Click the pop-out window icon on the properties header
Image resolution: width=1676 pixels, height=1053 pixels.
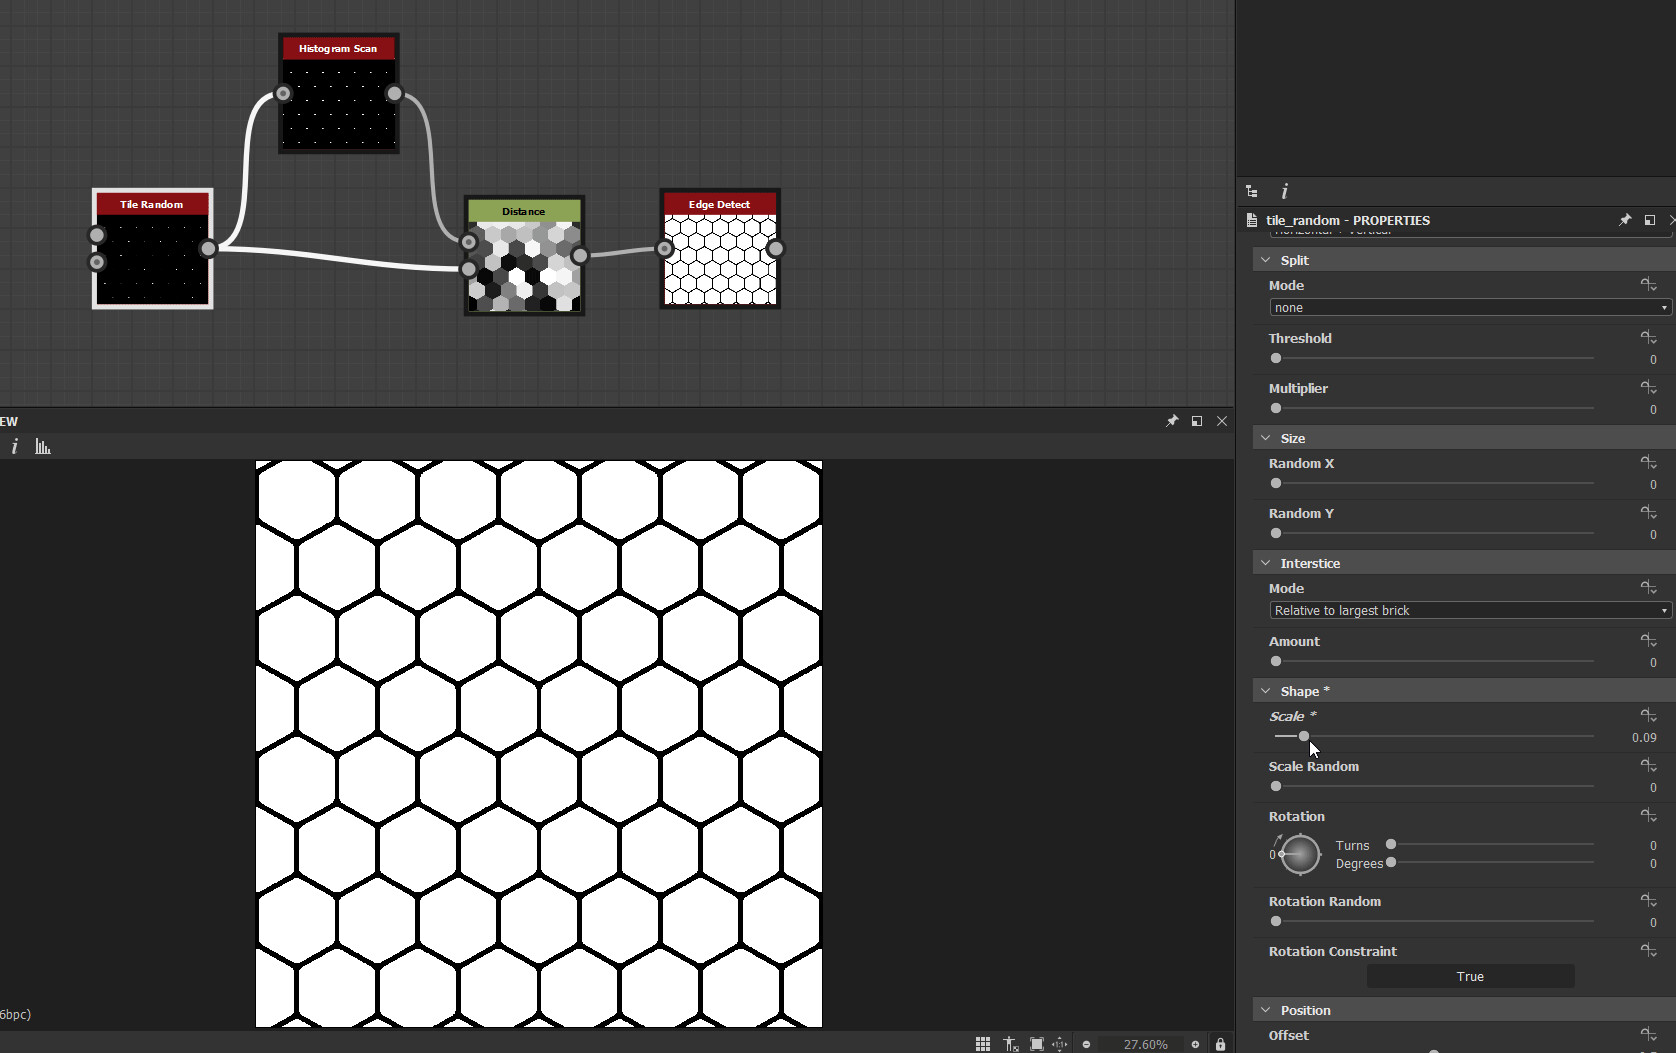point(1648,220)
